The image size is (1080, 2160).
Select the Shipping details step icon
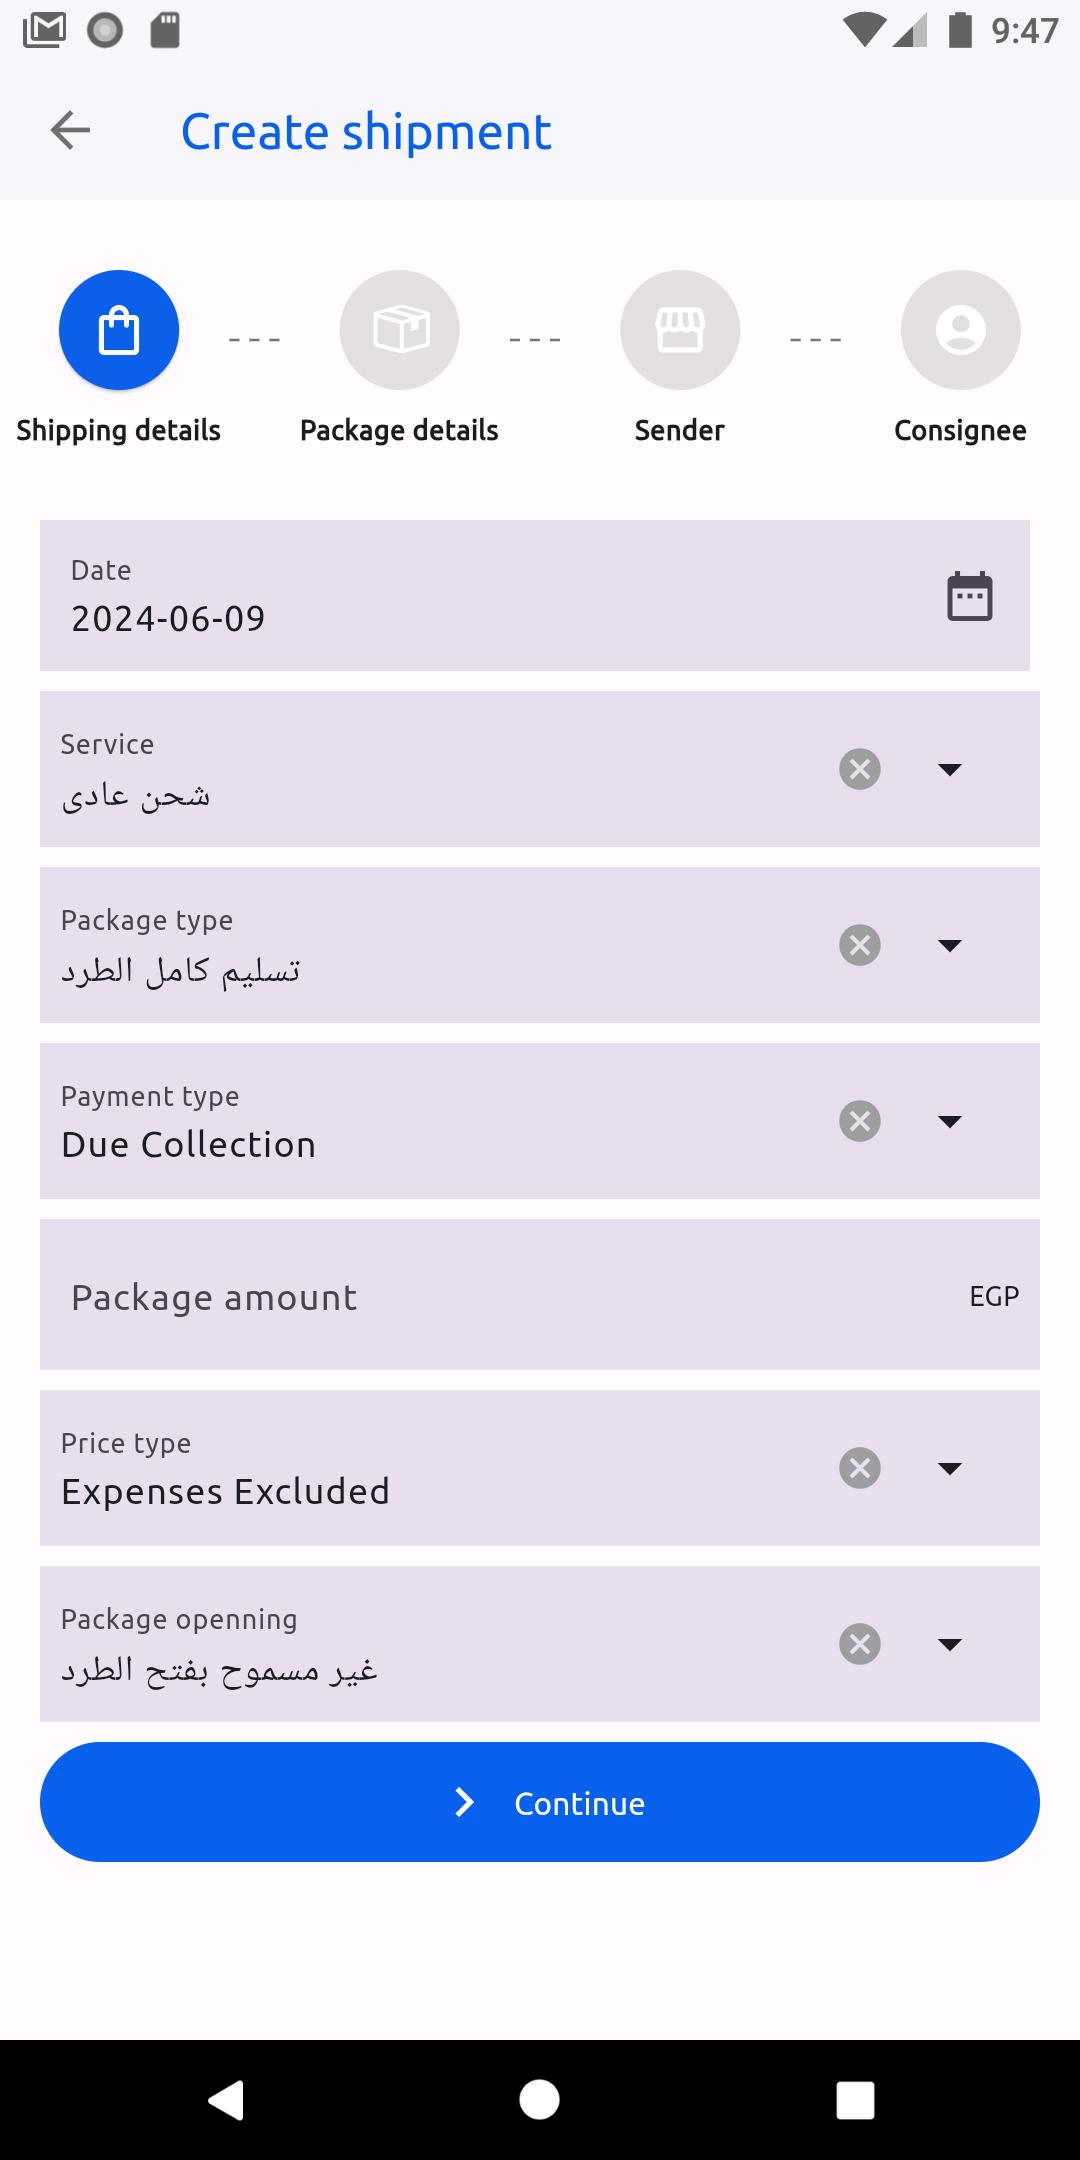click(x=119, y=330)
